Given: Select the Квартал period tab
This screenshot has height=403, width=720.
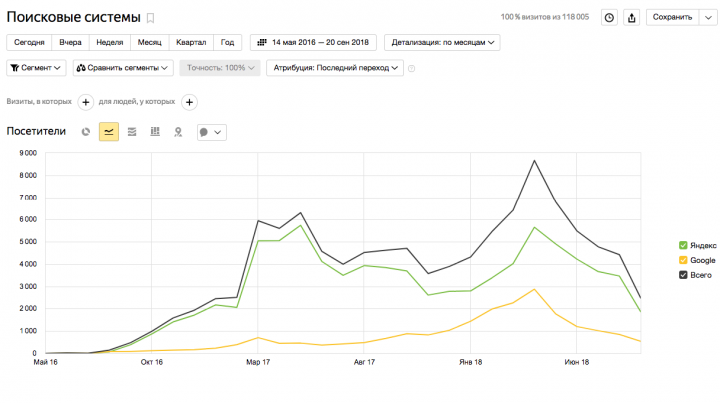Looking at the screenshot, I should pos(191,42).
